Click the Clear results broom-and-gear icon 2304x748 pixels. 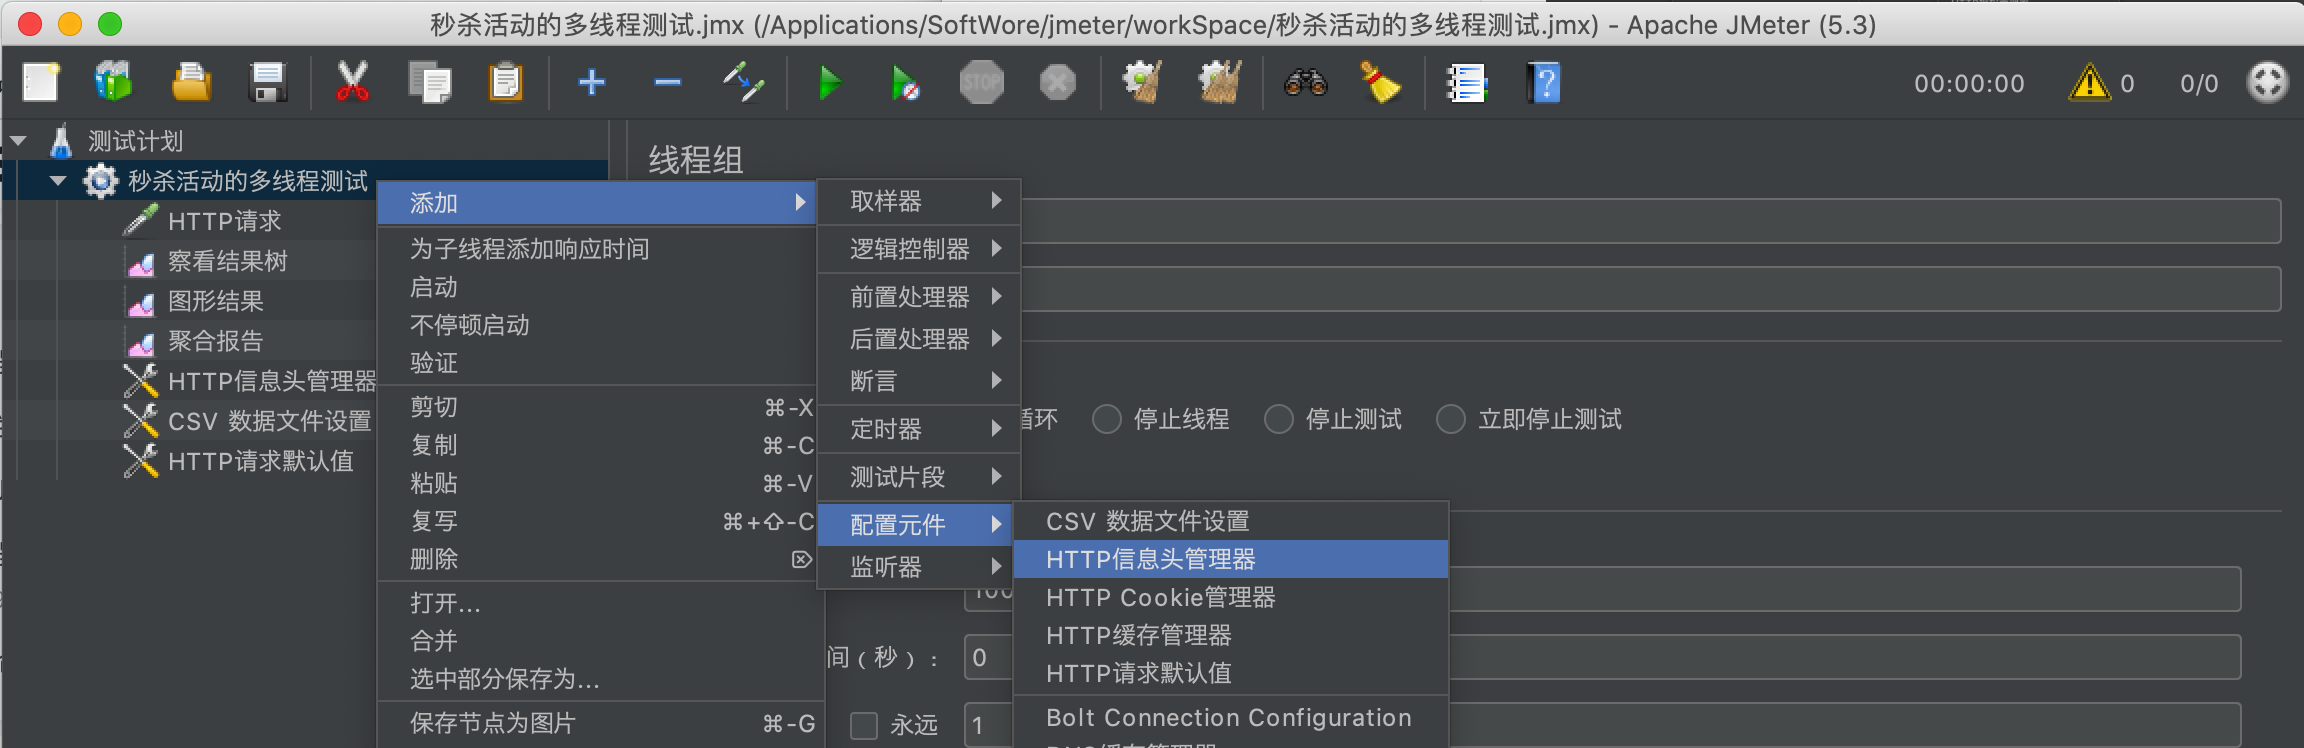[x=1142, y=83]
